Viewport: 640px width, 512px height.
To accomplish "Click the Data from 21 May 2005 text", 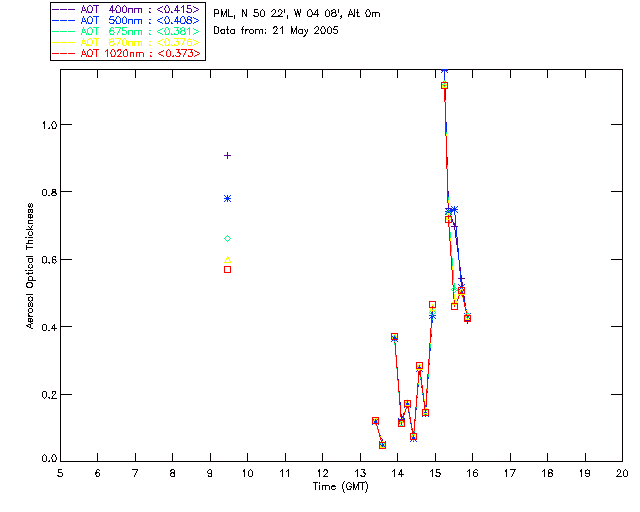I will tap(276, 31).
